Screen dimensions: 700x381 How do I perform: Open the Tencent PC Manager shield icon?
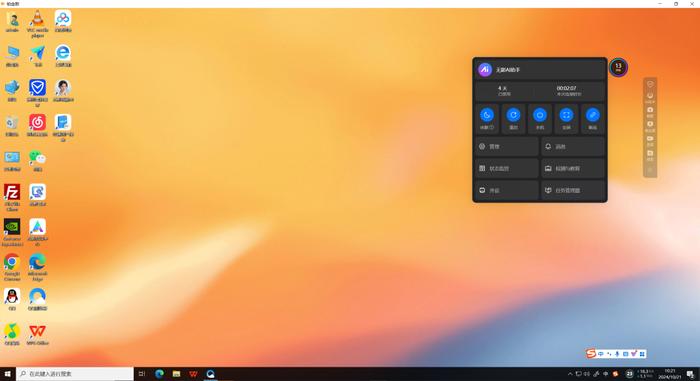pyautogui.click(x=38, y=93)
